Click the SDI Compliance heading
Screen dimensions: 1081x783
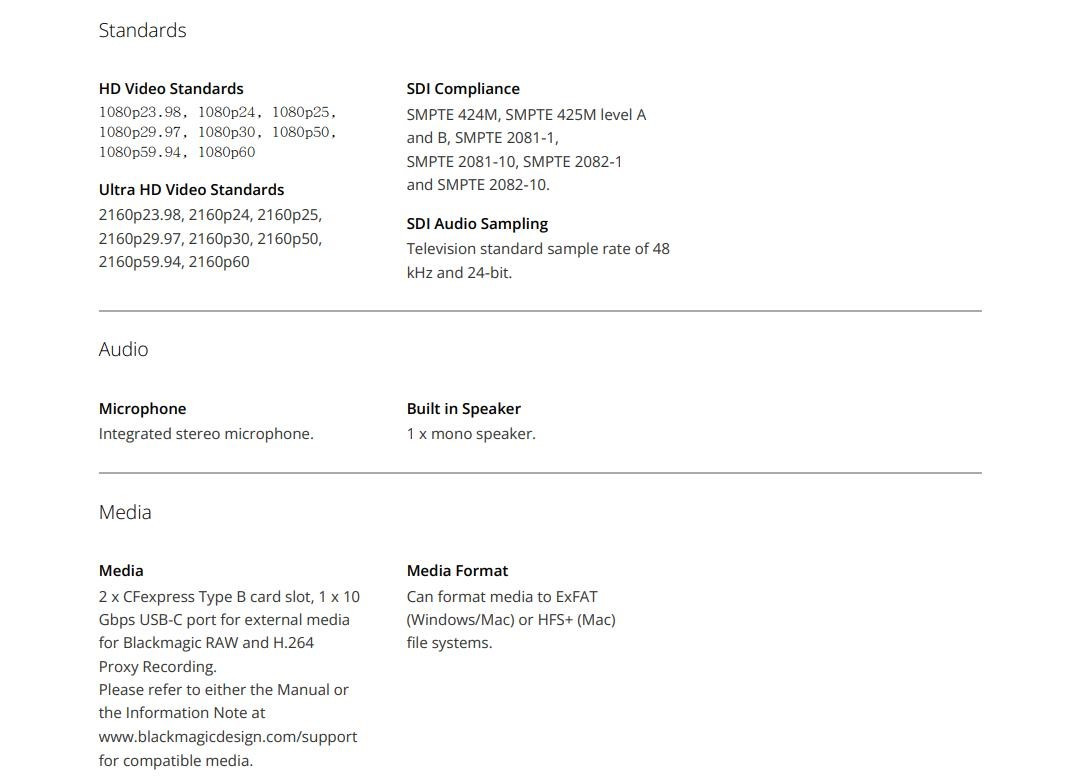point(463,89)
